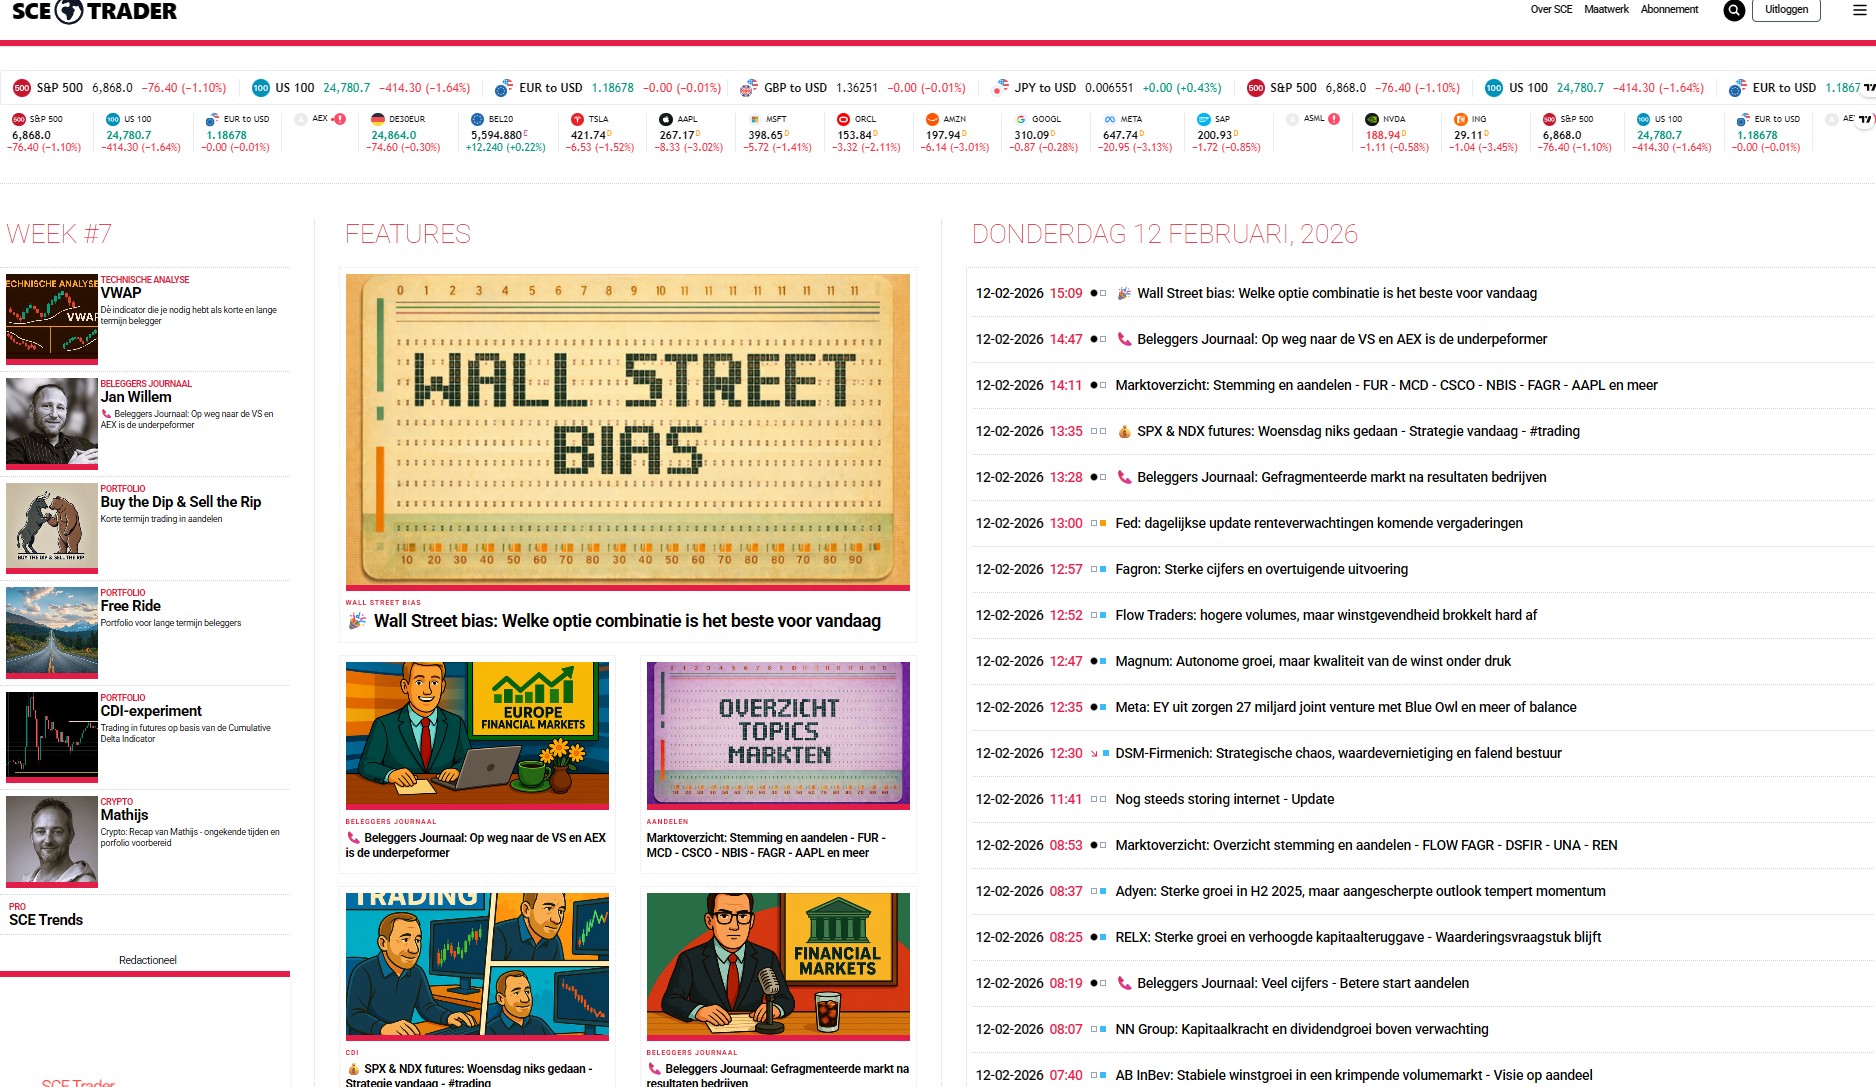
Task: Open the Magnum autonome groei headline
Action: (x=1313, y=661)
